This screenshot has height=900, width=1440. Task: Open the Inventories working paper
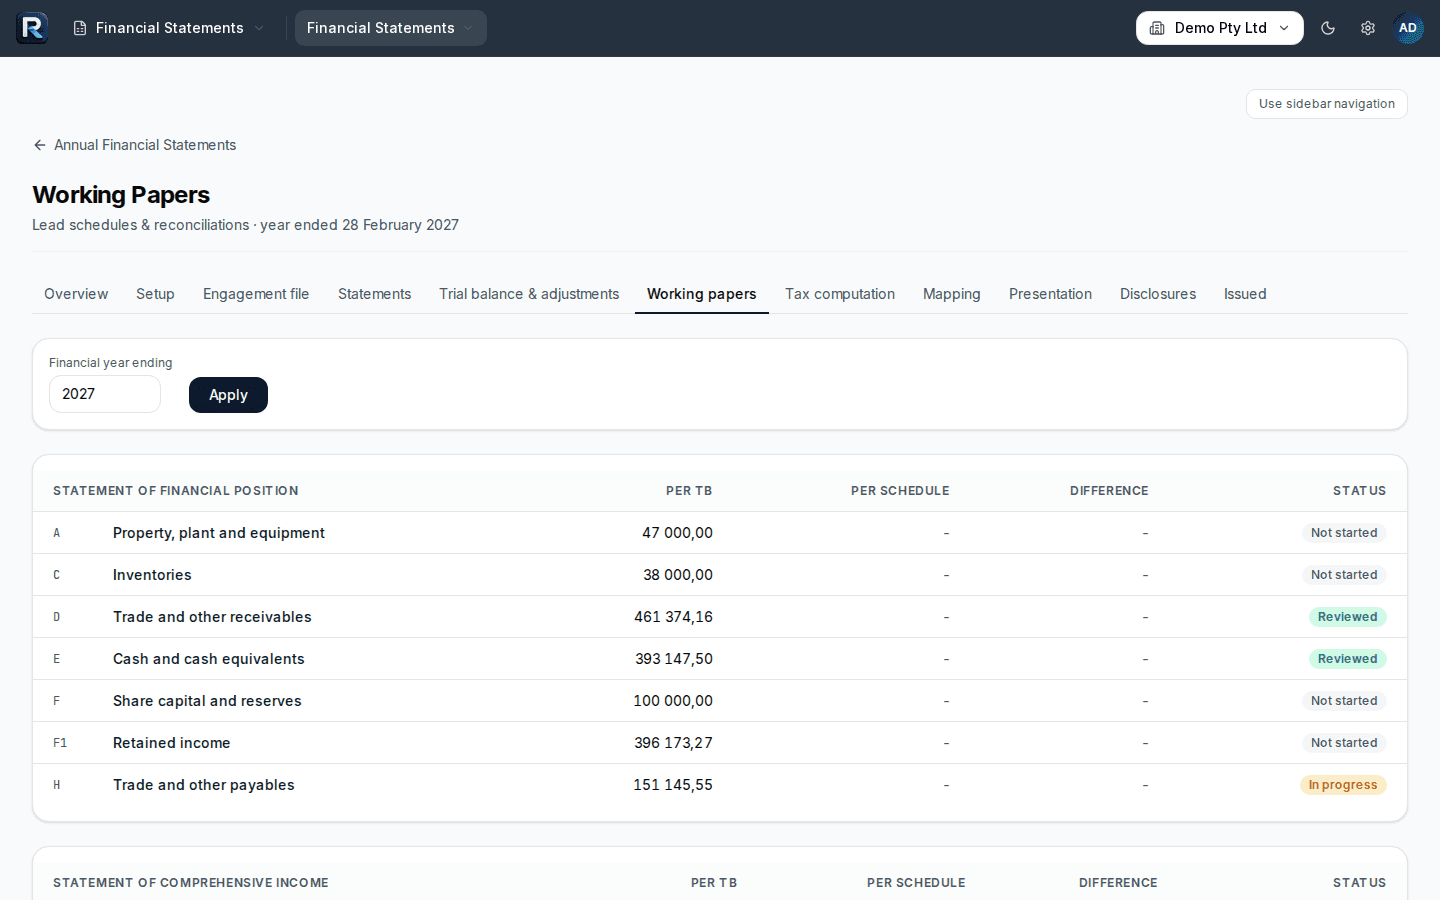coord(152,575)
